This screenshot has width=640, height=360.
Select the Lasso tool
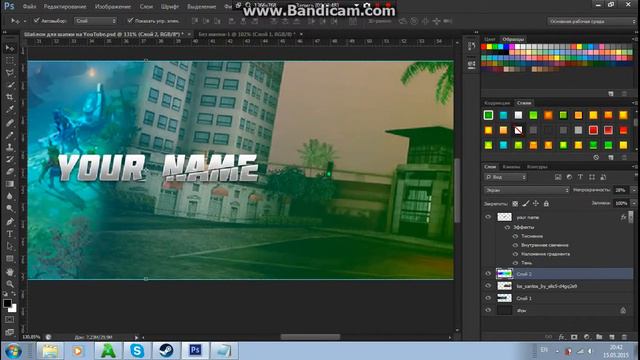coord(10,73)
